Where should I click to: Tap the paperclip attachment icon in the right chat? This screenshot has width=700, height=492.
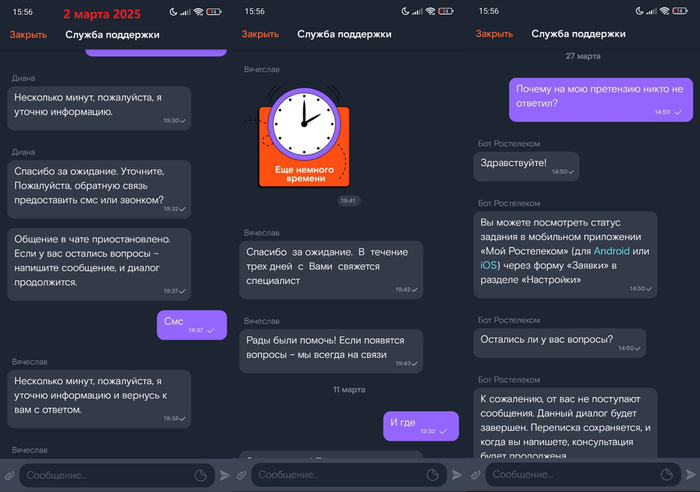[x=472, y=476]
